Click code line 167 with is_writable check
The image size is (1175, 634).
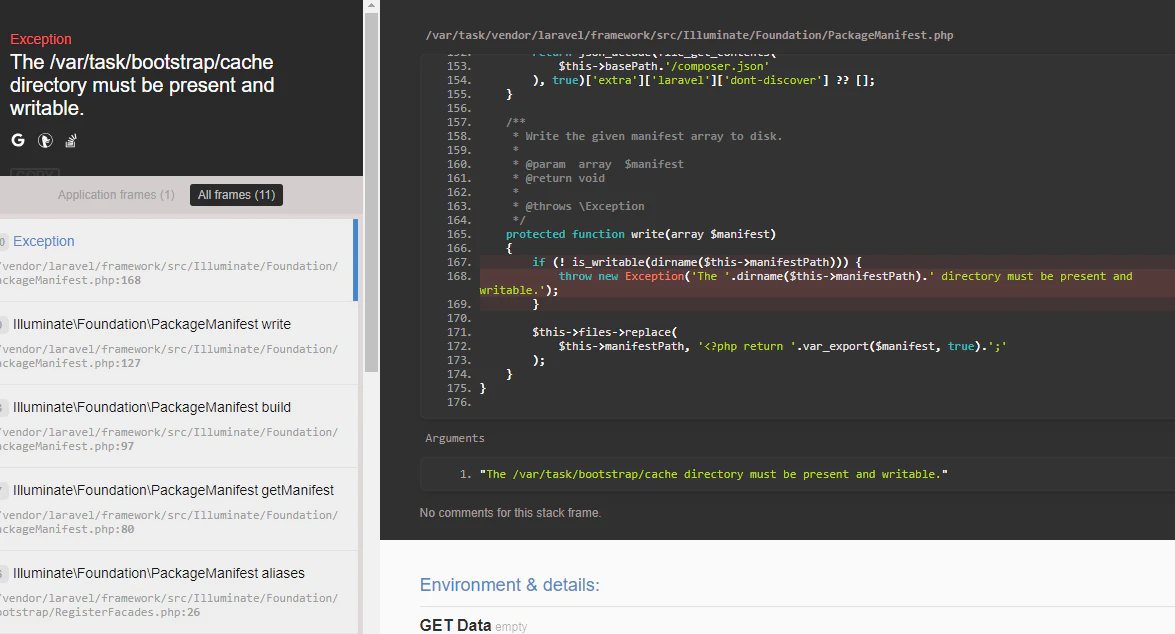pyautogui.click(x=697, y=262)
